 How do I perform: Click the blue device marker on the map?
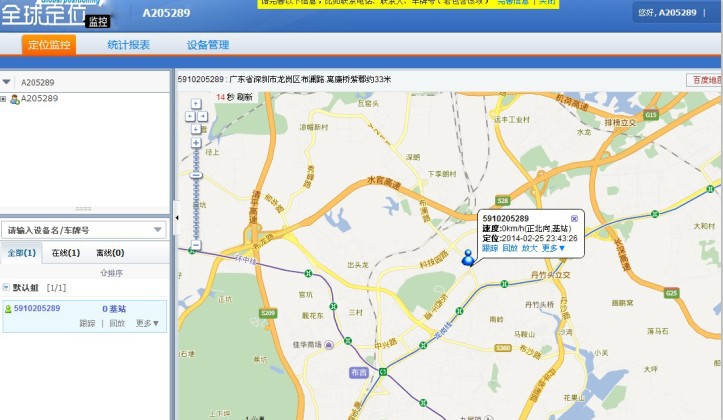(468, 258)
